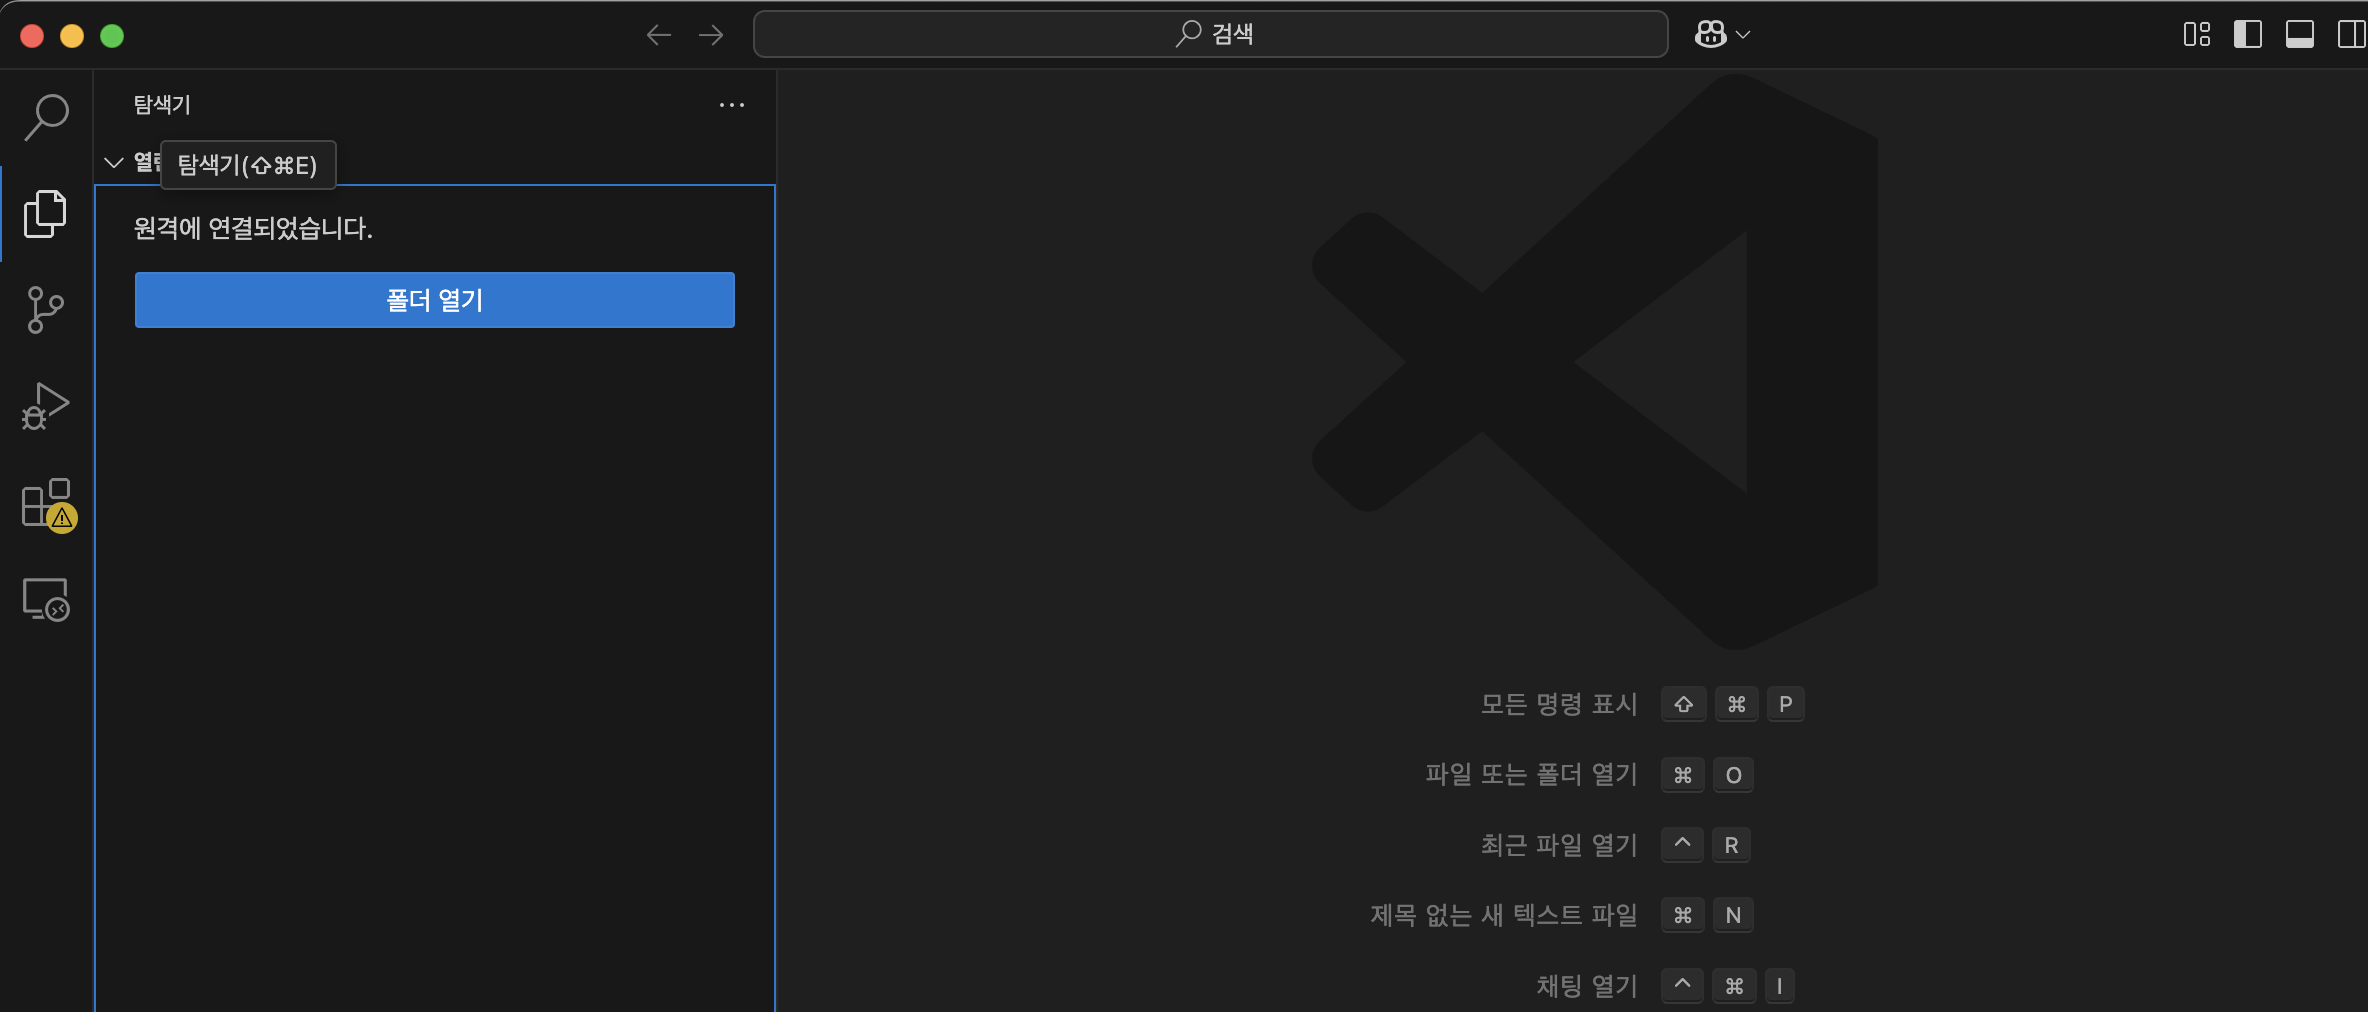Viewport: 2368px width, 1012px height.
Task: Click the 파일 또는 폴더 열기 label
Action: [x=1531, y=774]
